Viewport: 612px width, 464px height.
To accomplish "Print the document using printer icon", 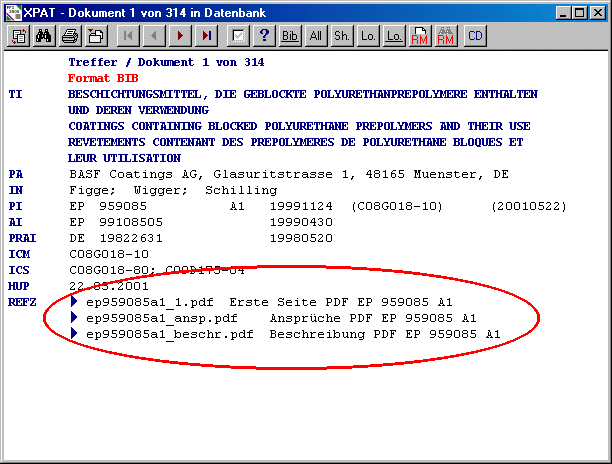I will 70,36.
